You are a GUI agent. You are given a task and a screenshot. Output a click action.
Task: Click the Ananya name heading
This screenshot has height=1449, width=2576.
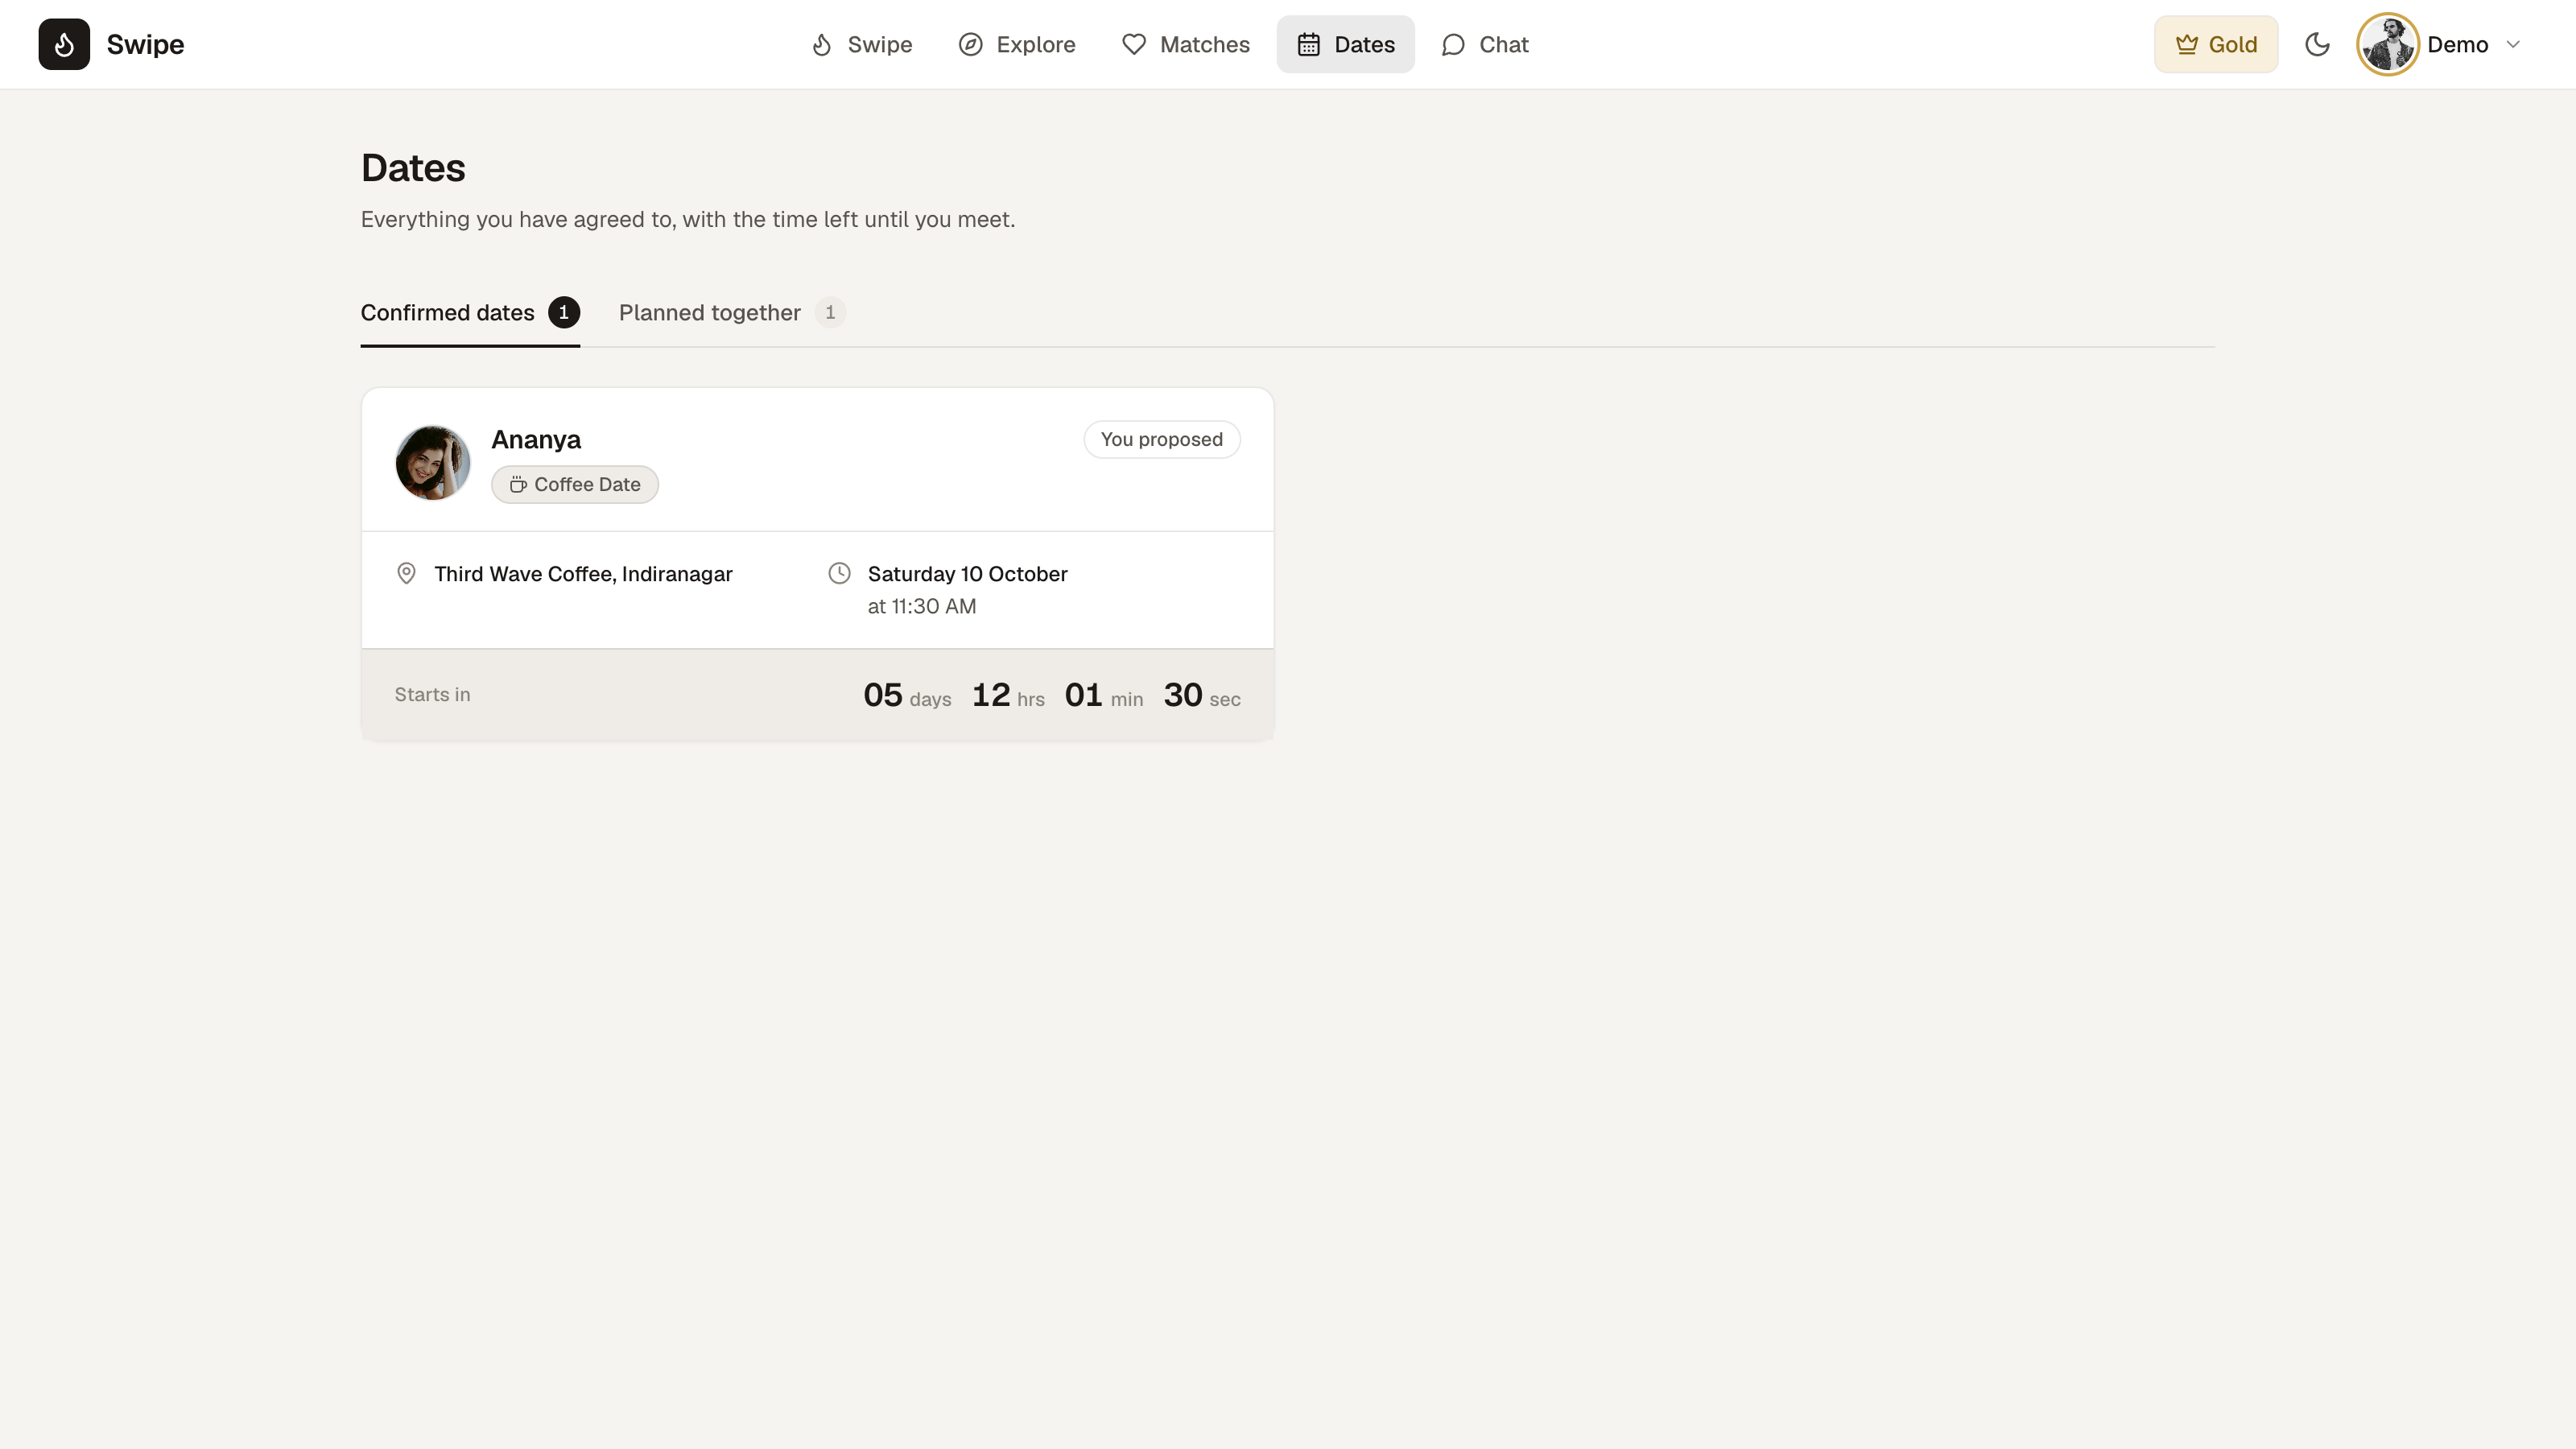pyautogui.click(x=536, y=439)
